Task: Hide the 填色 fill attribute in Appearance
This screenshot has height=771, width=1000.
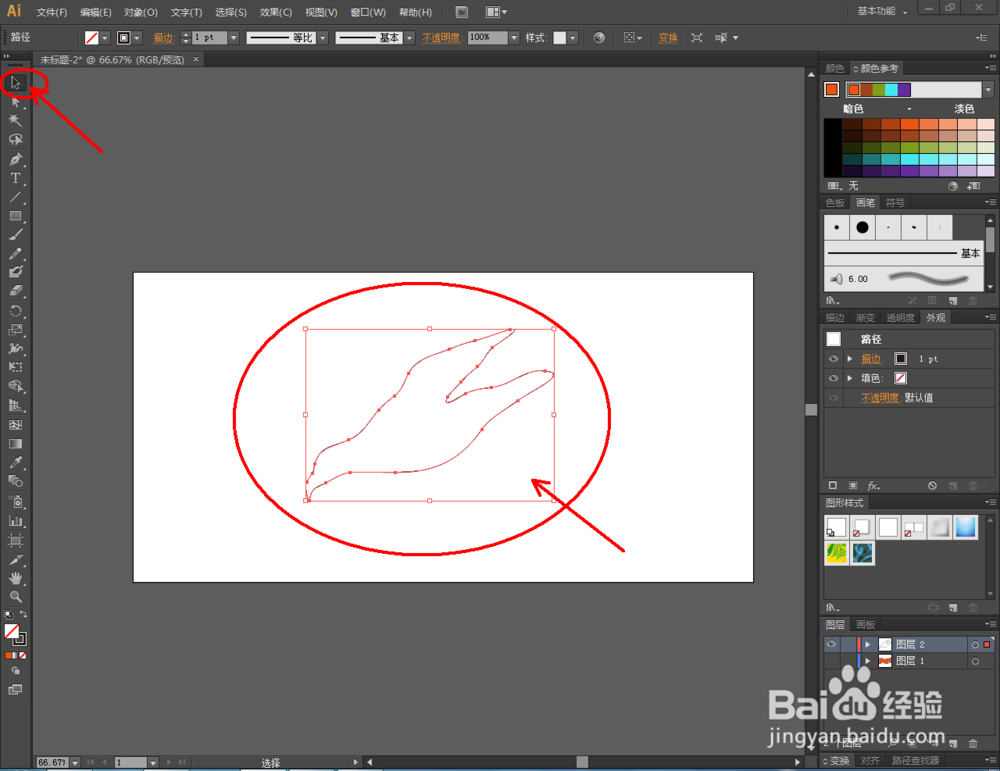Action: pos(833,378)
